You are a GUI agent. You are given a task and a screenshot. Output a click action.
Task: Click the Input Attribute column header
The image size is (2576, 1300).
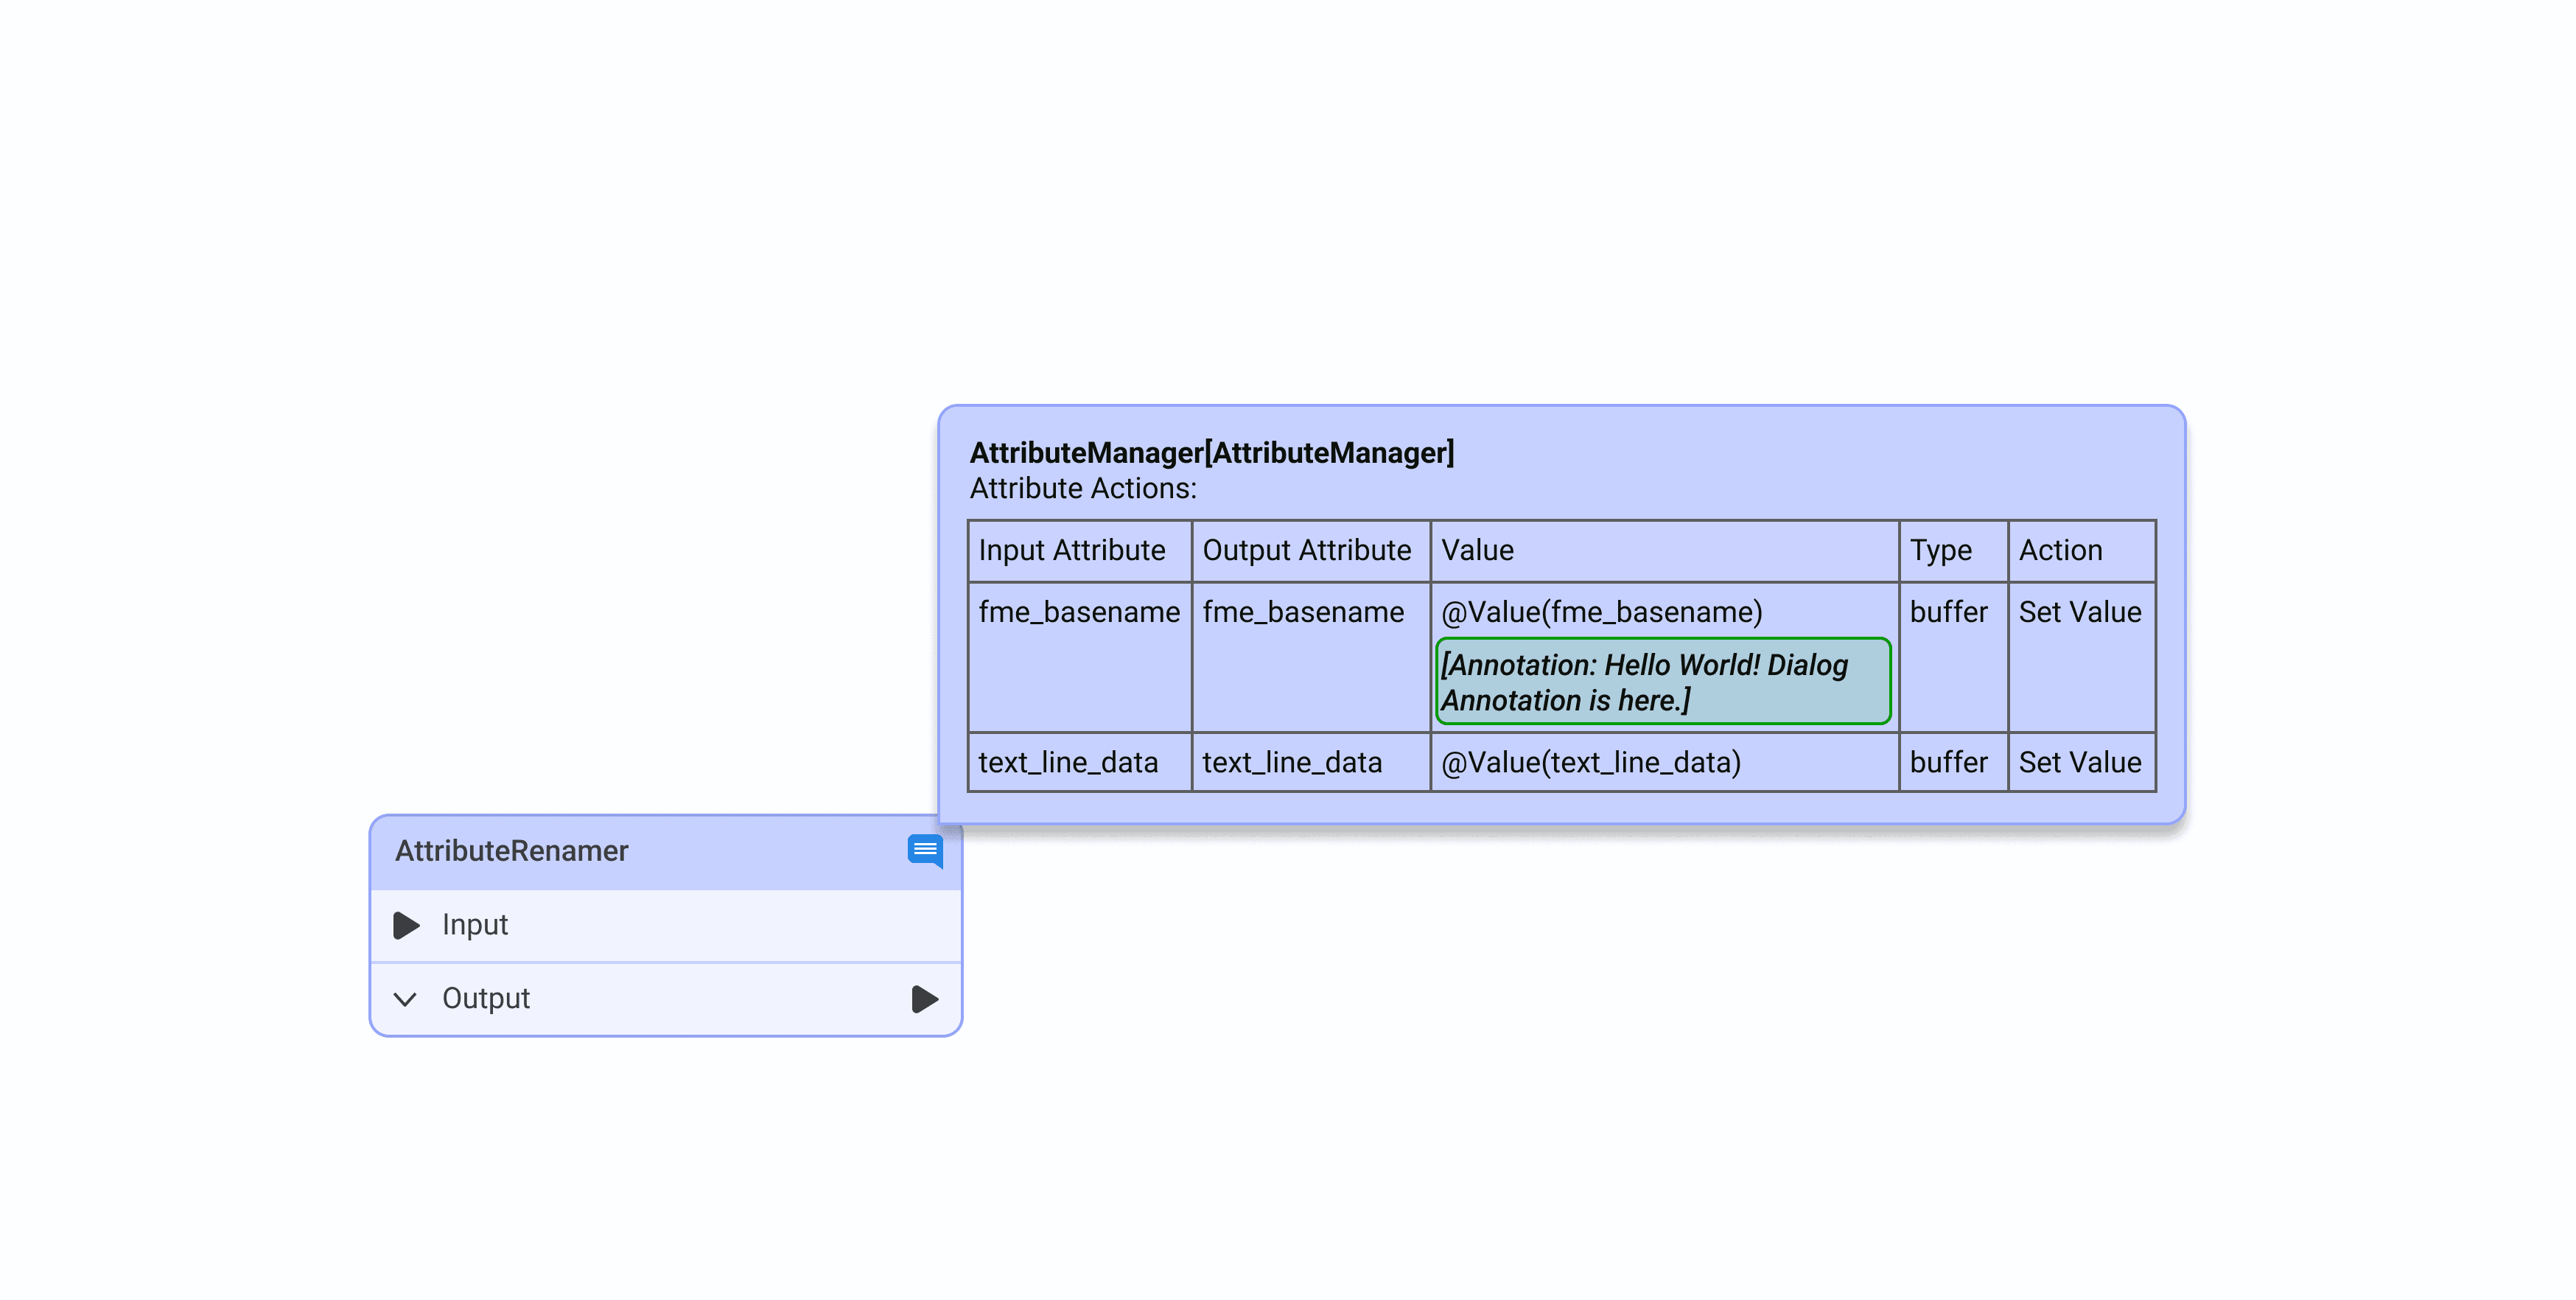pyautogui.click(x=1071, y=551)
